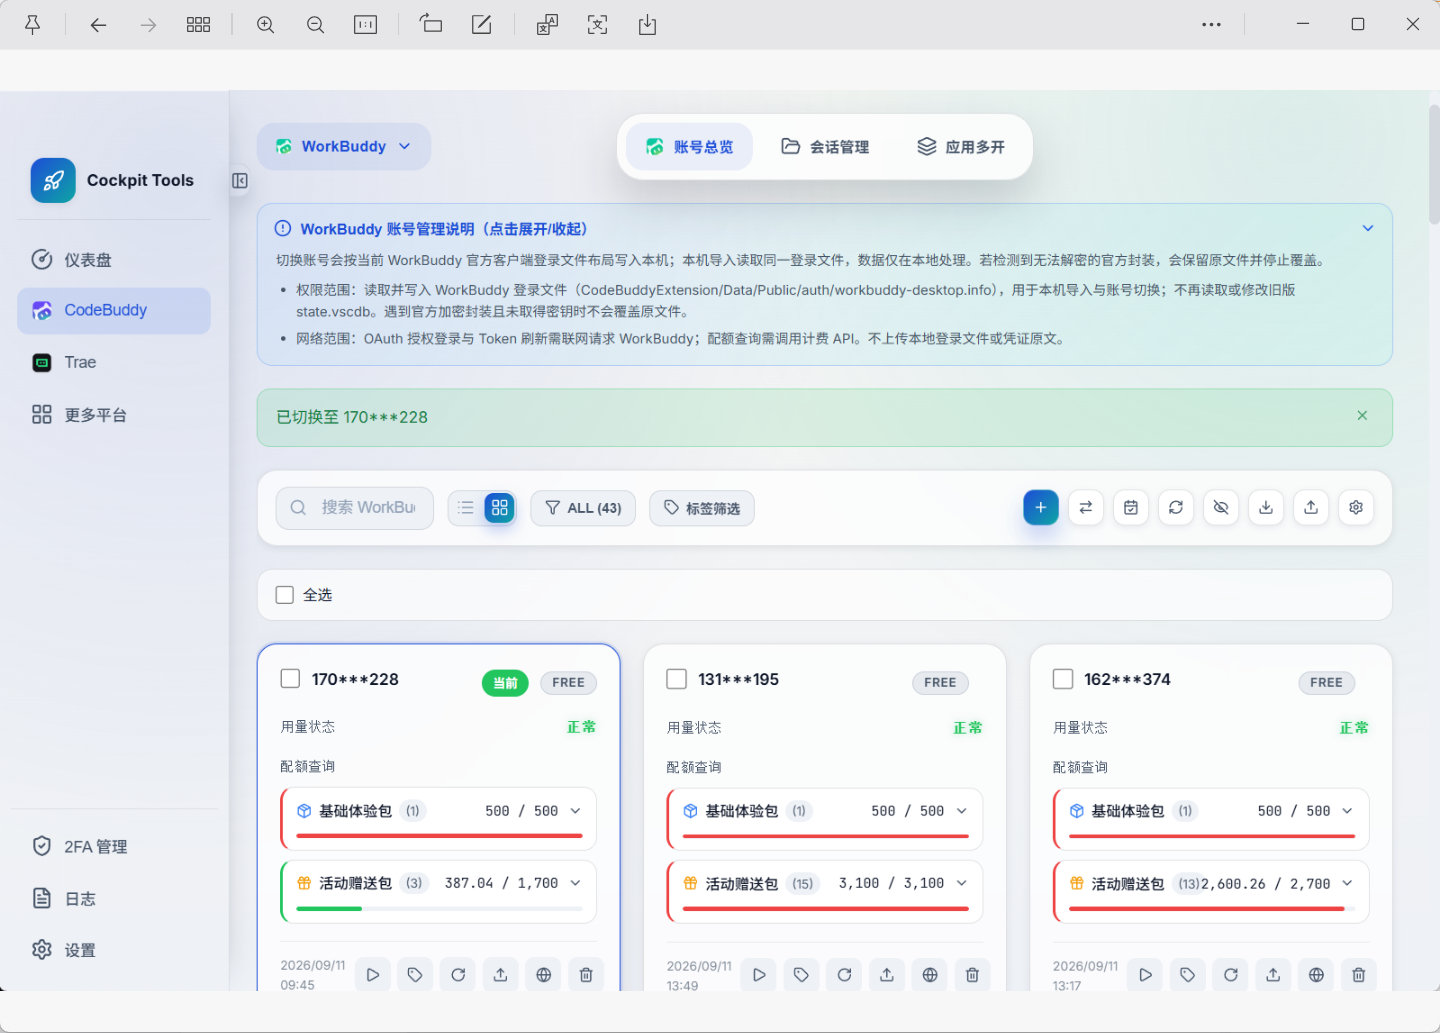
Task: Zoom in using the magnifier plus icon
Action: click(x=265, y=25)
